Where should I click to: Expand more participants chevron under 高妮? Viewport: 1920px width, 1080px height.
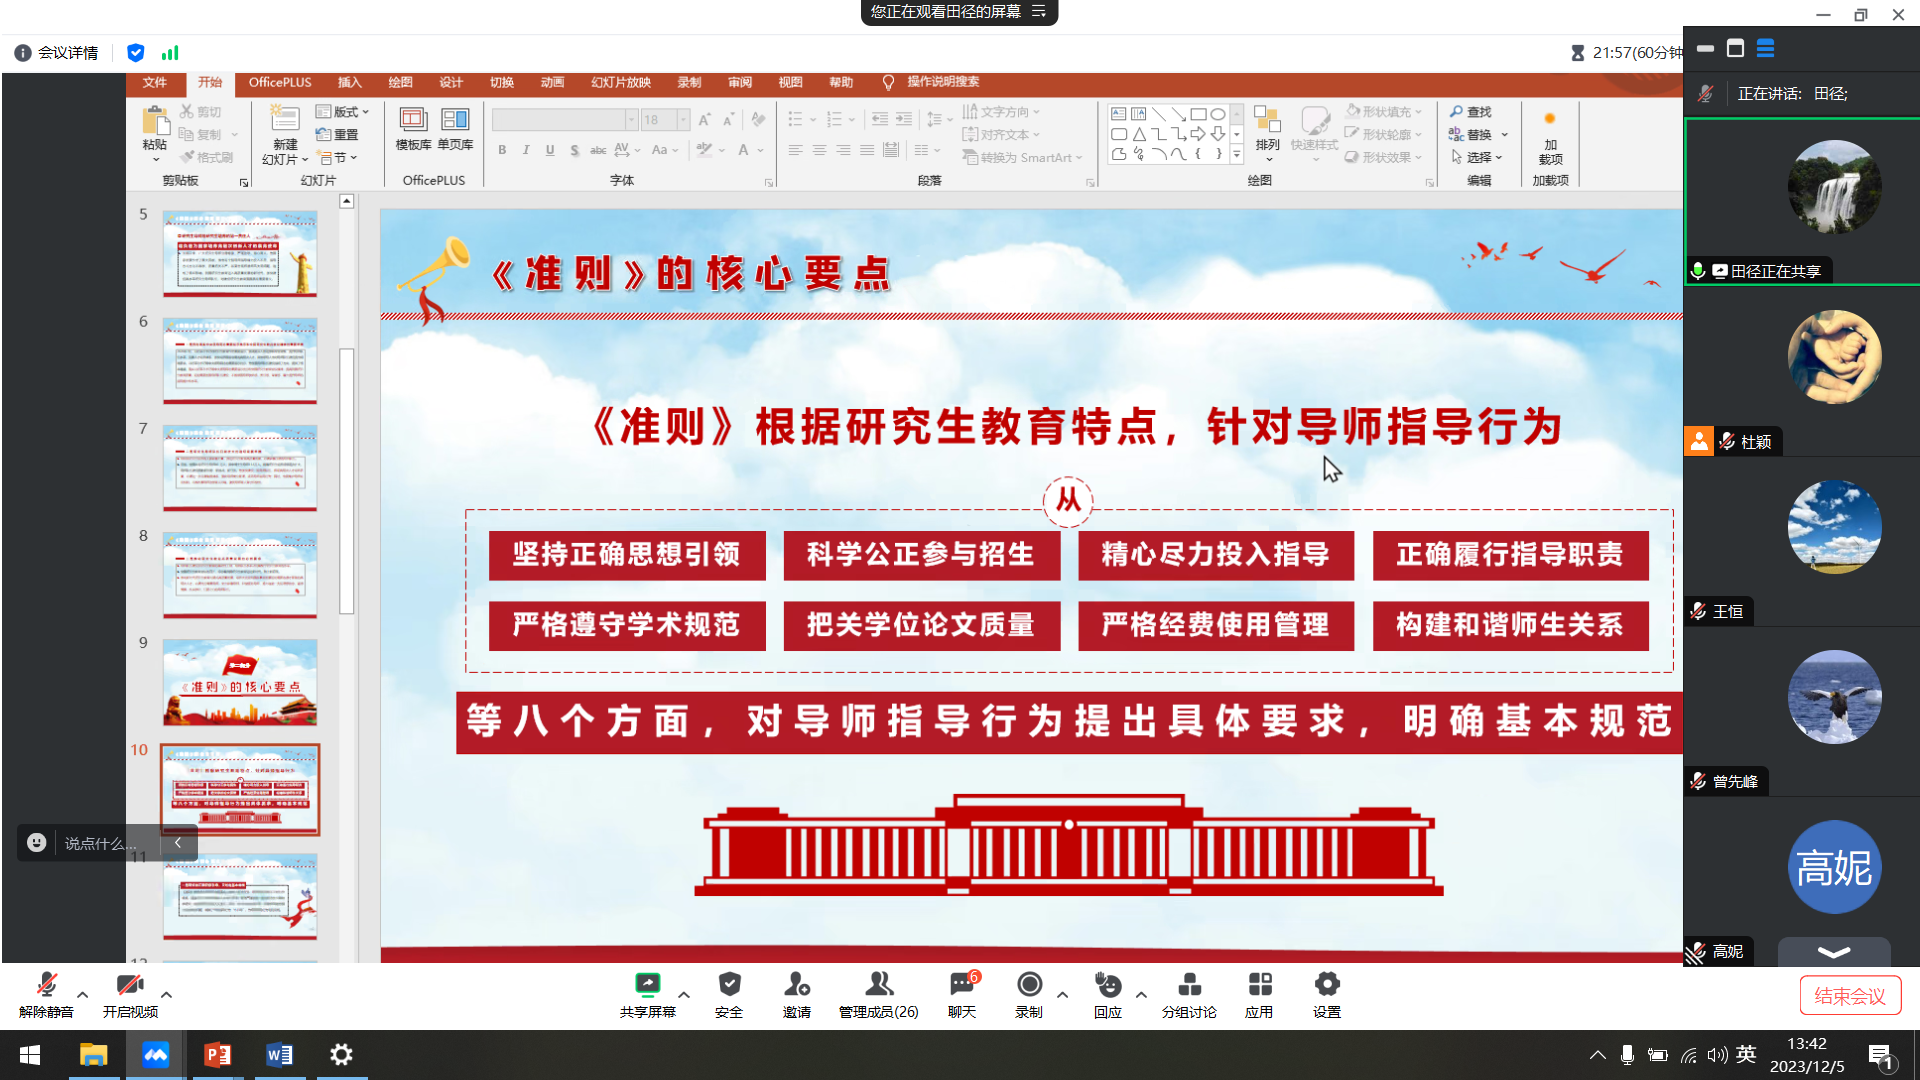[1833, 951]
